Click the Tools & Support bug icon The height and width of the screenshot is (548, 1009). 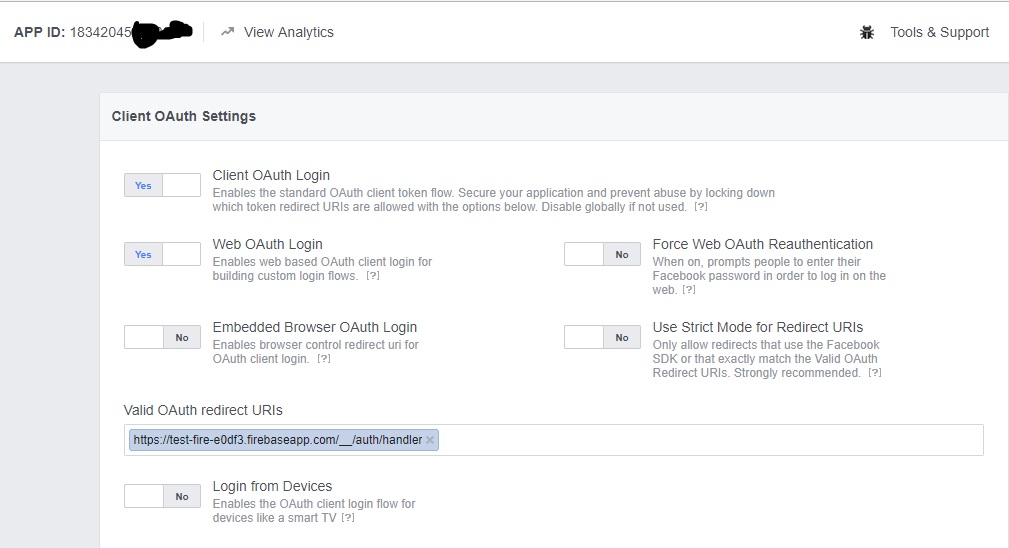(x=867, y=32)
